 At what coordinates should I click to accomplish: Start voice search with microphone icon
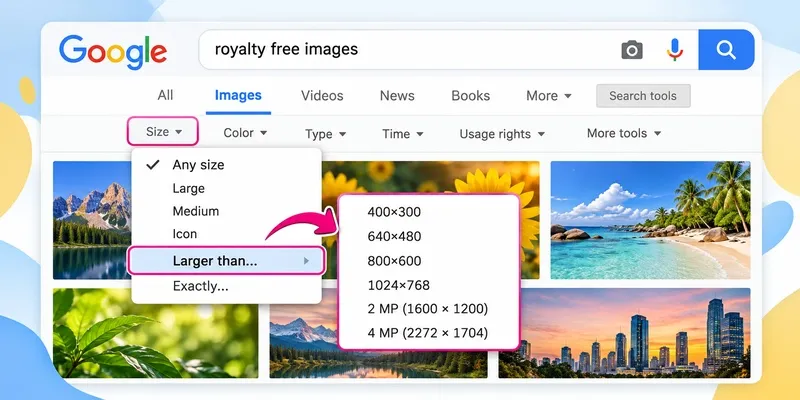click(x=674, y=50)
